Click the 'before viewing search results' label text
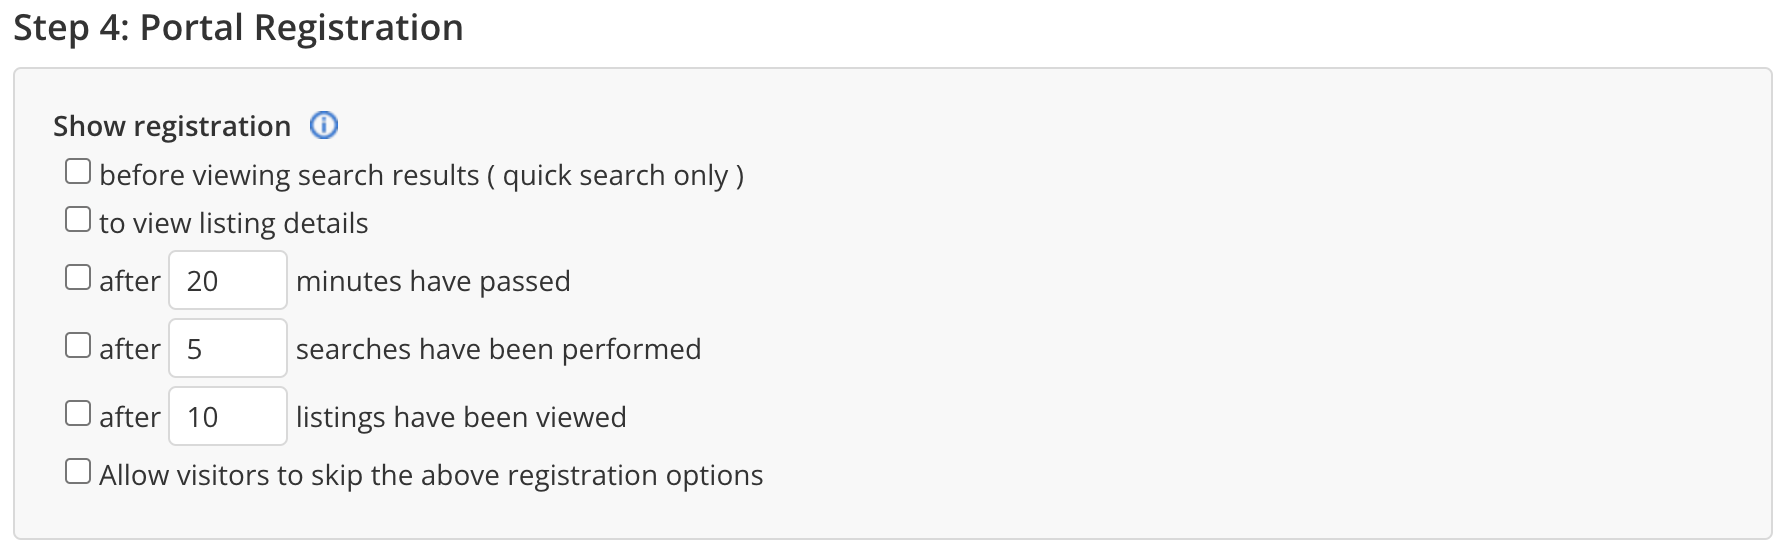Image resolution: width=1792 pixels, height=556 pixels. point(421,175)
